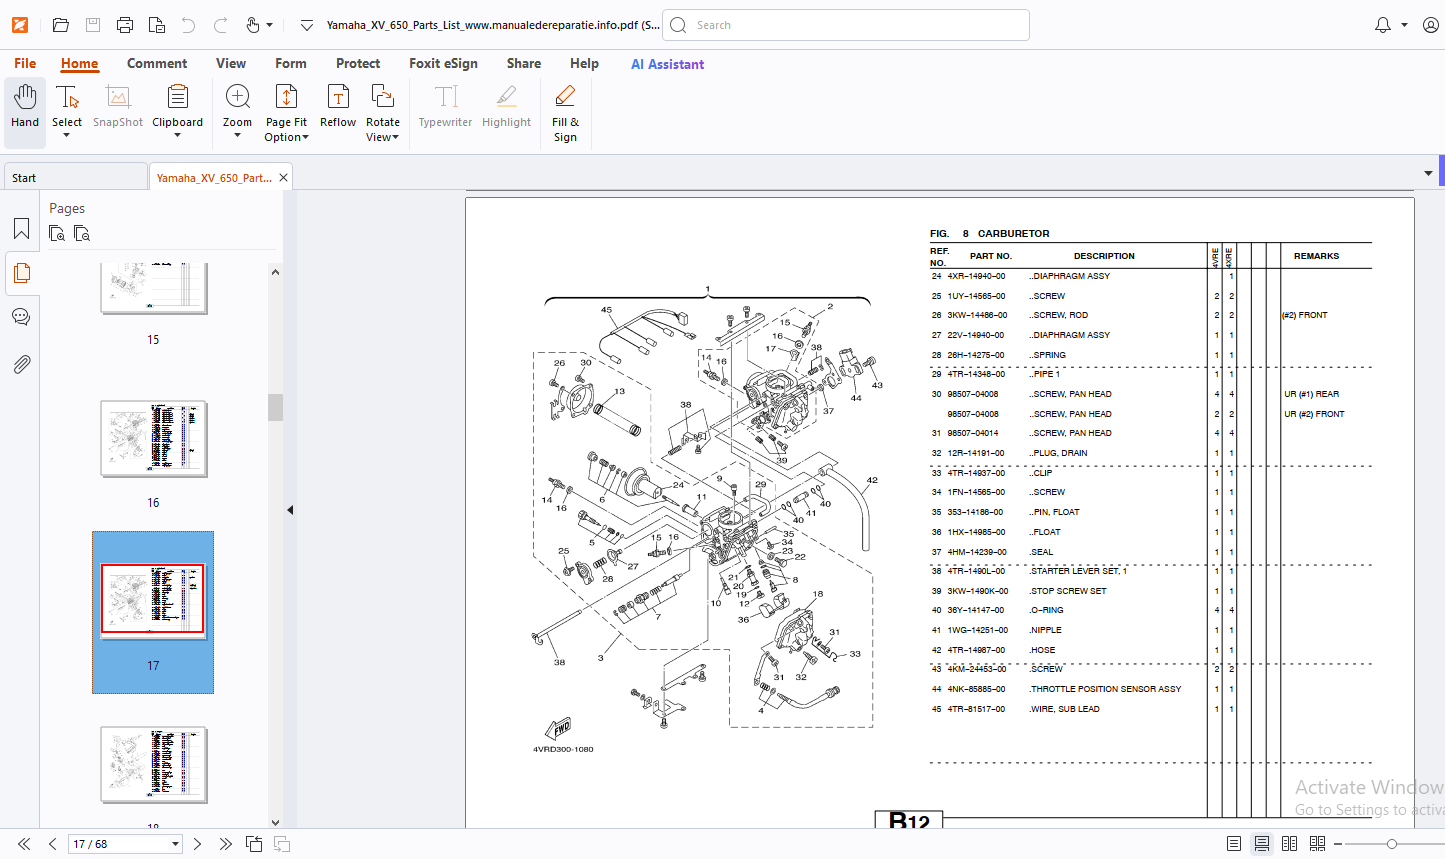1445x859 pixels.
Task: Switch to the Form ribbon tab
Action: click(x=291, y=63)
